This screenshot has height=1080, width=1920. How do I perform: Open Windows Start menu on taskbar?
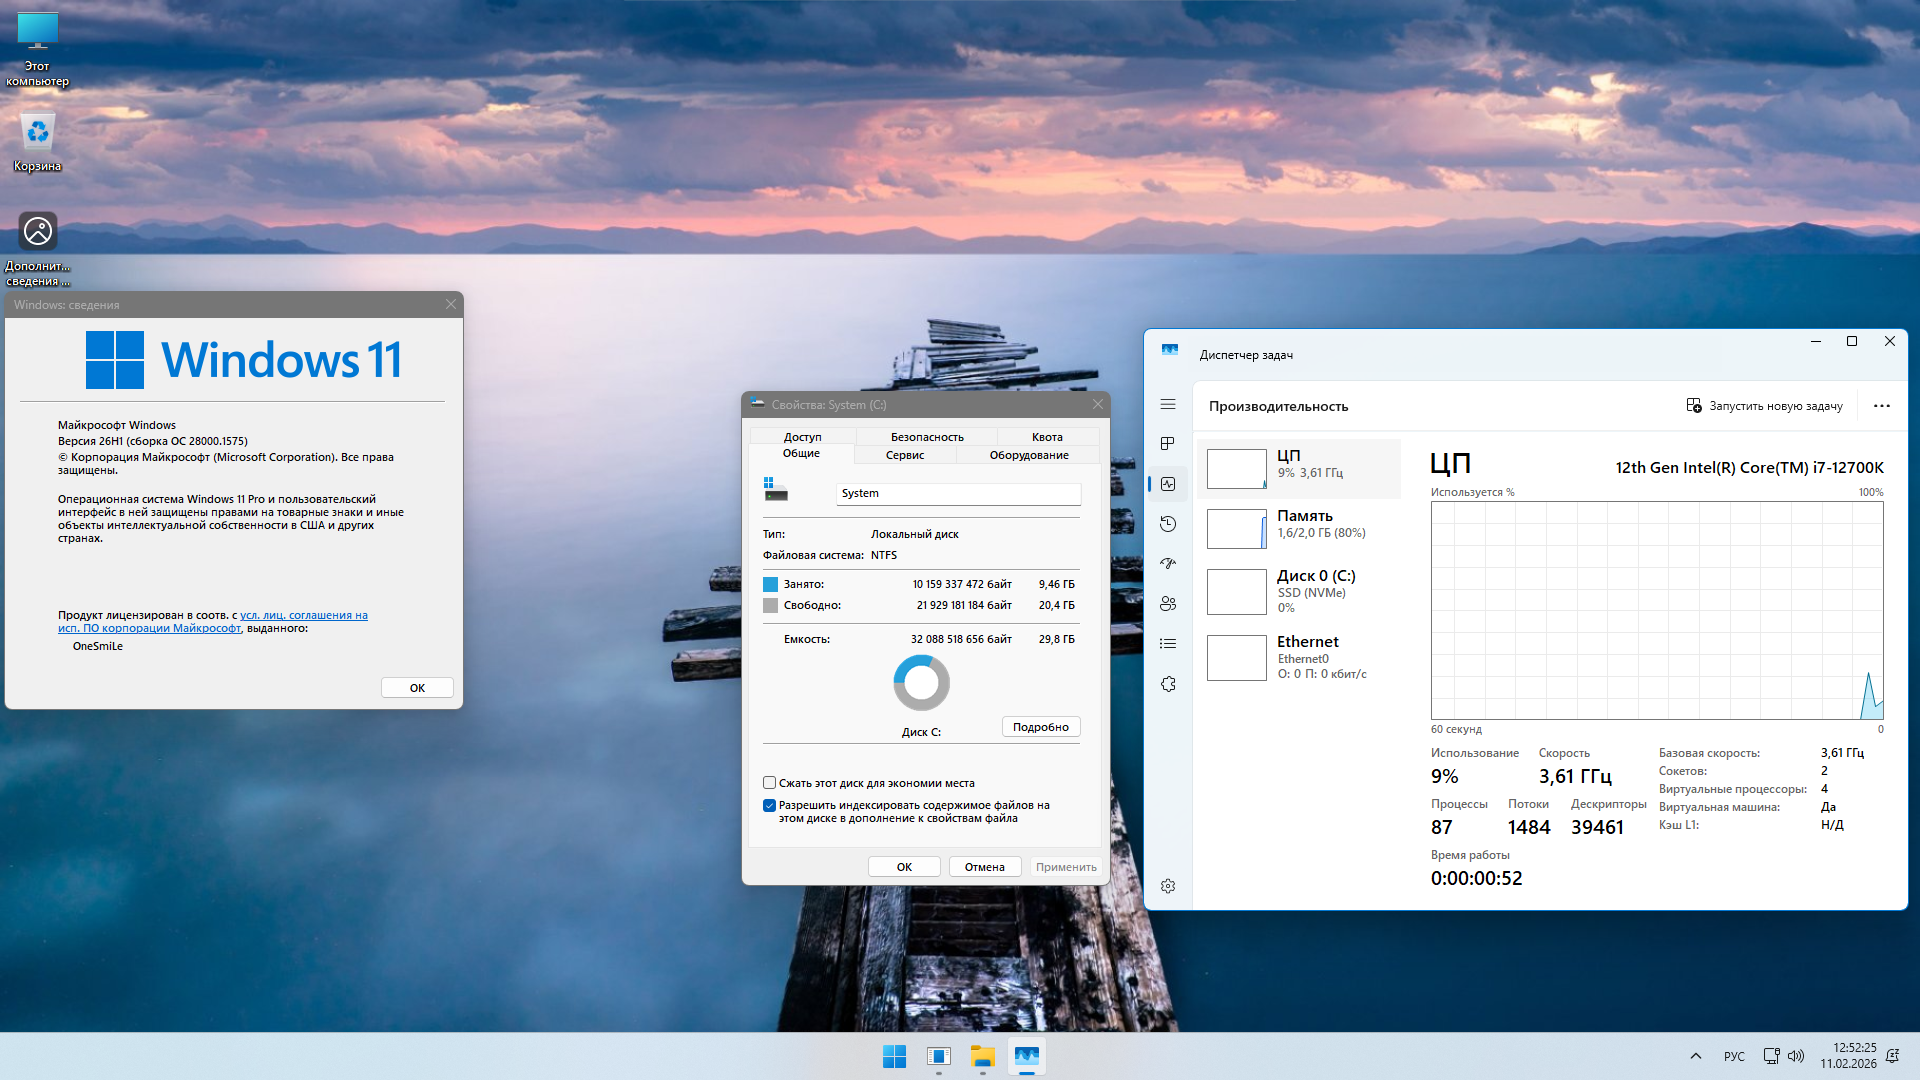pyautogui.click(x=894, y=1056)
